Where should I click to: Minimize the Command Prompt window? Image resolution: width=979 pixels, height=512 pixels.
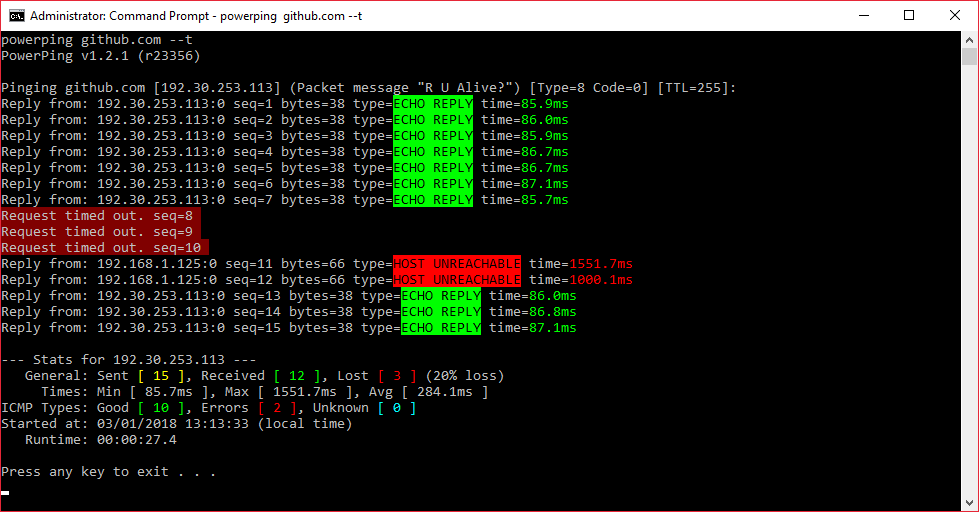point(864,16)
